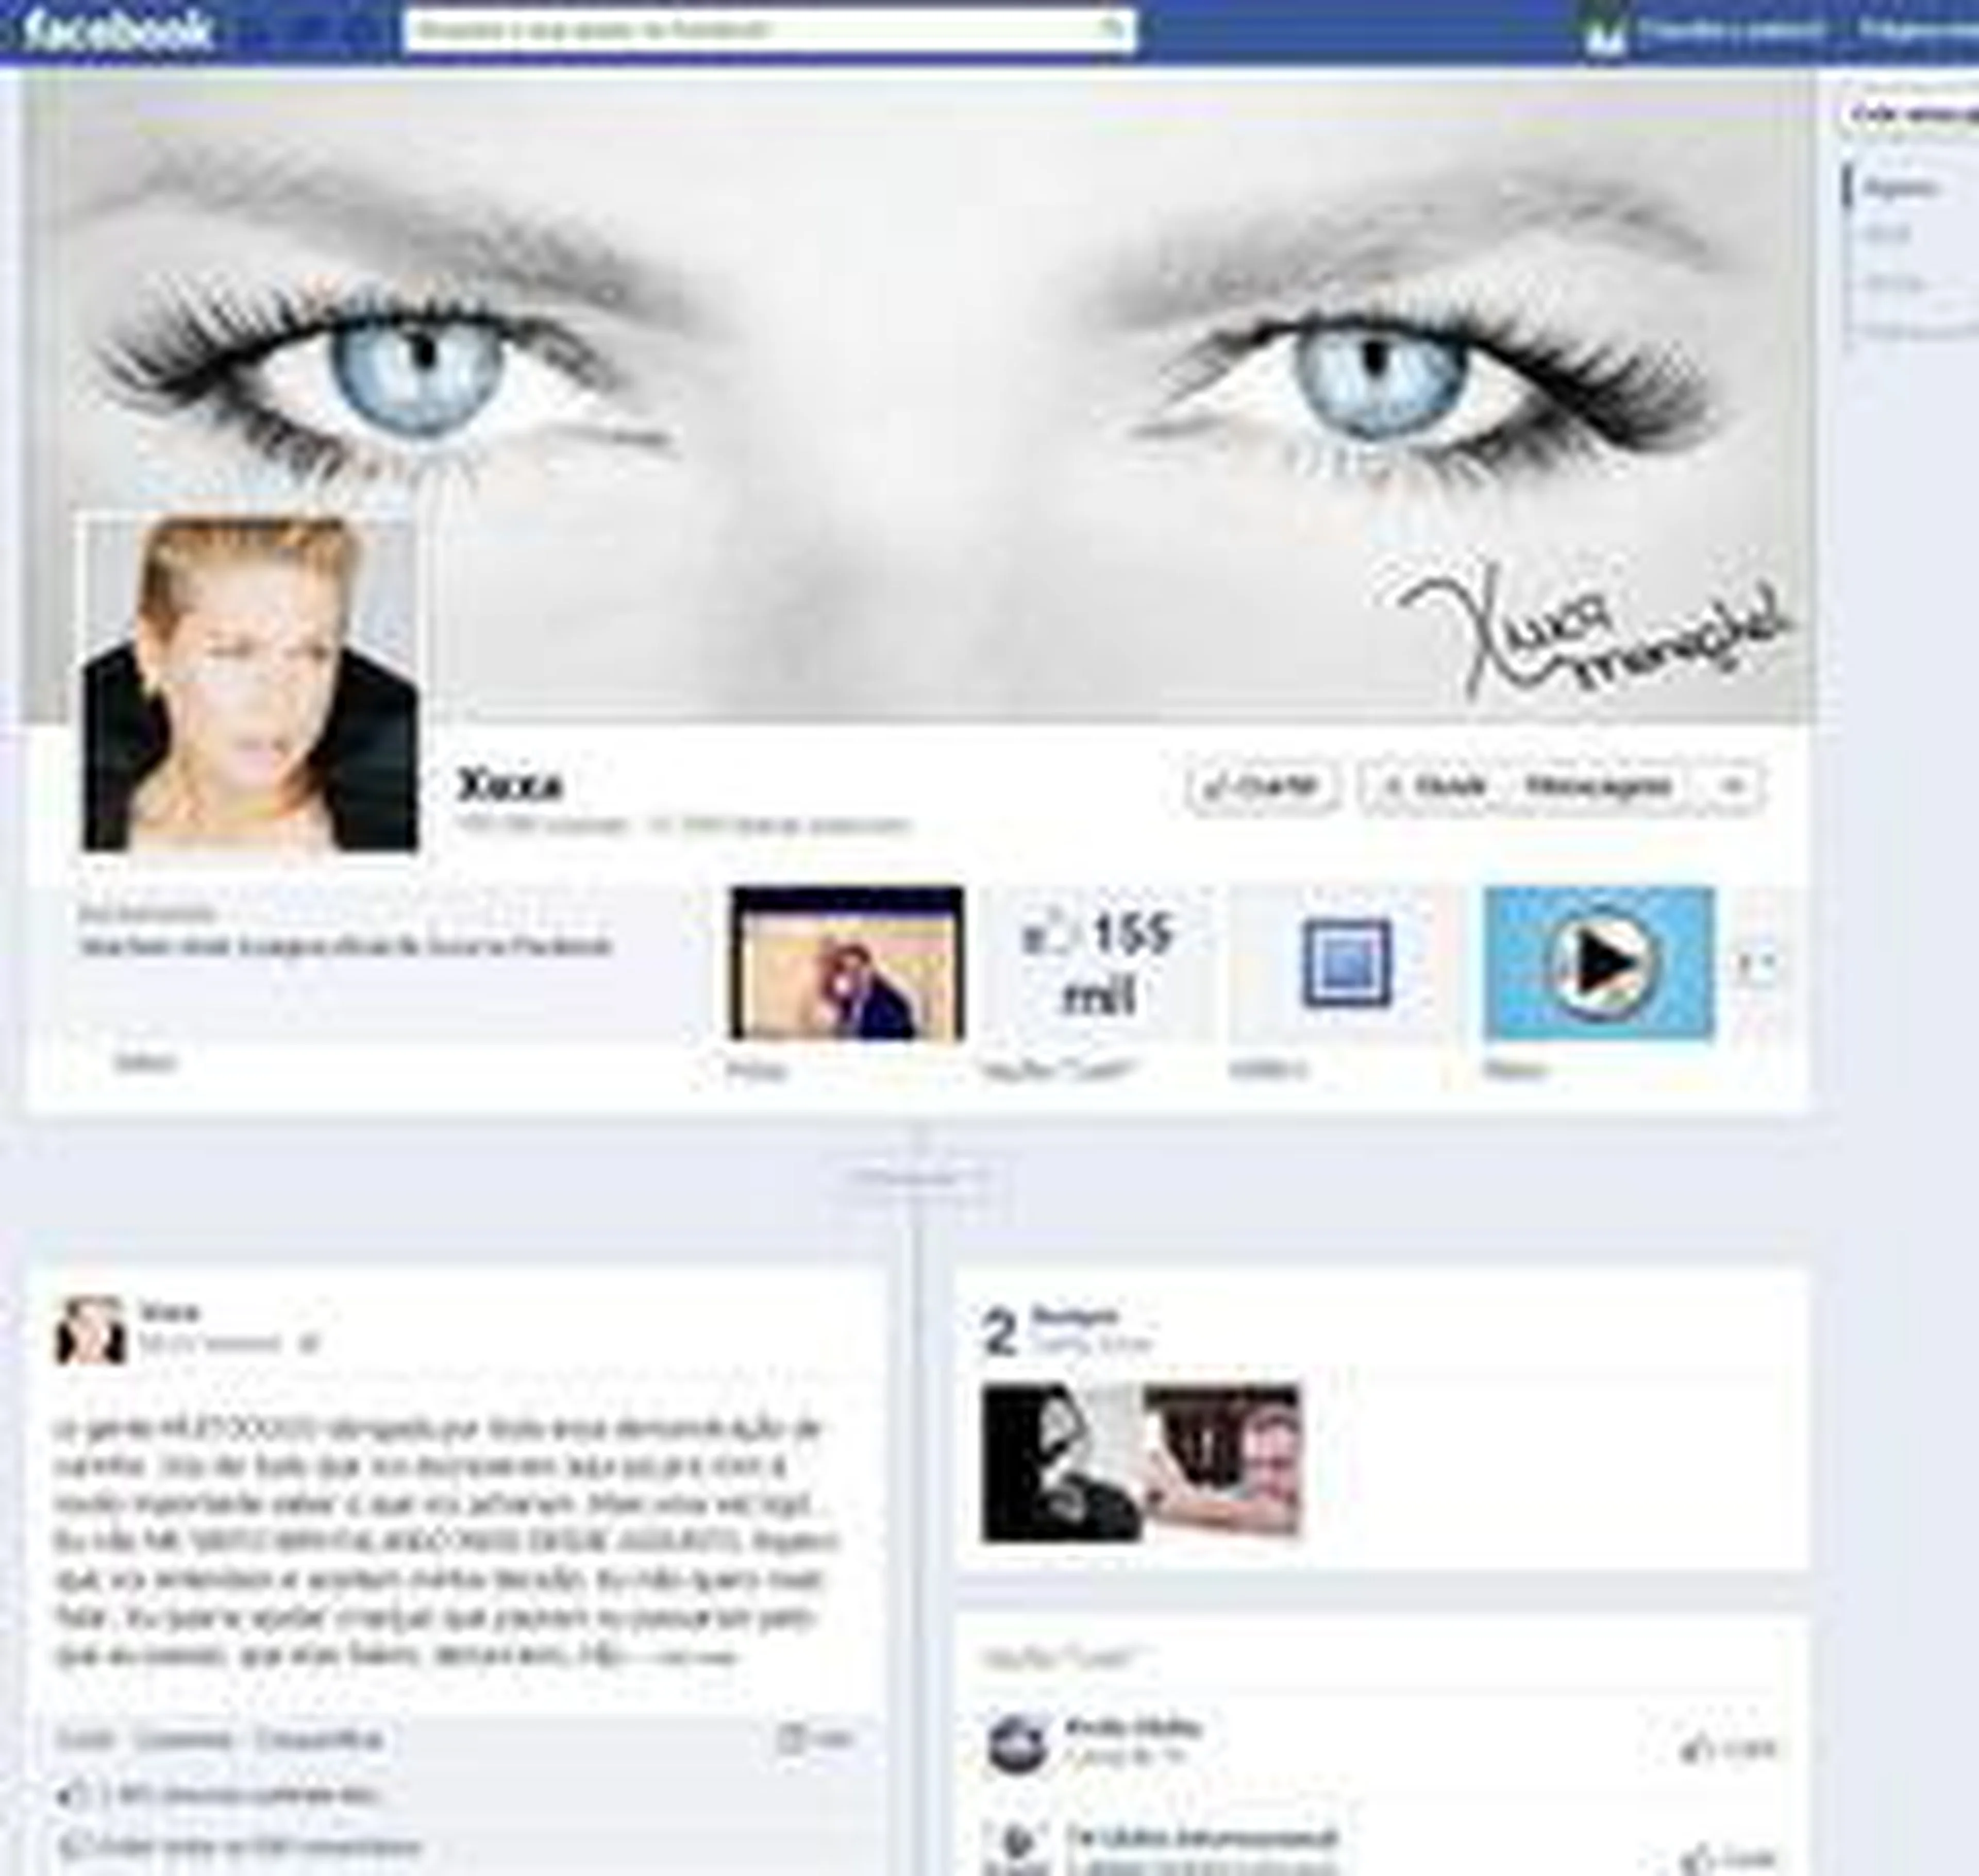Open the Sobre link under the page description
The height and width of the screenshot is (1876, 1979).
[147, 1062]
